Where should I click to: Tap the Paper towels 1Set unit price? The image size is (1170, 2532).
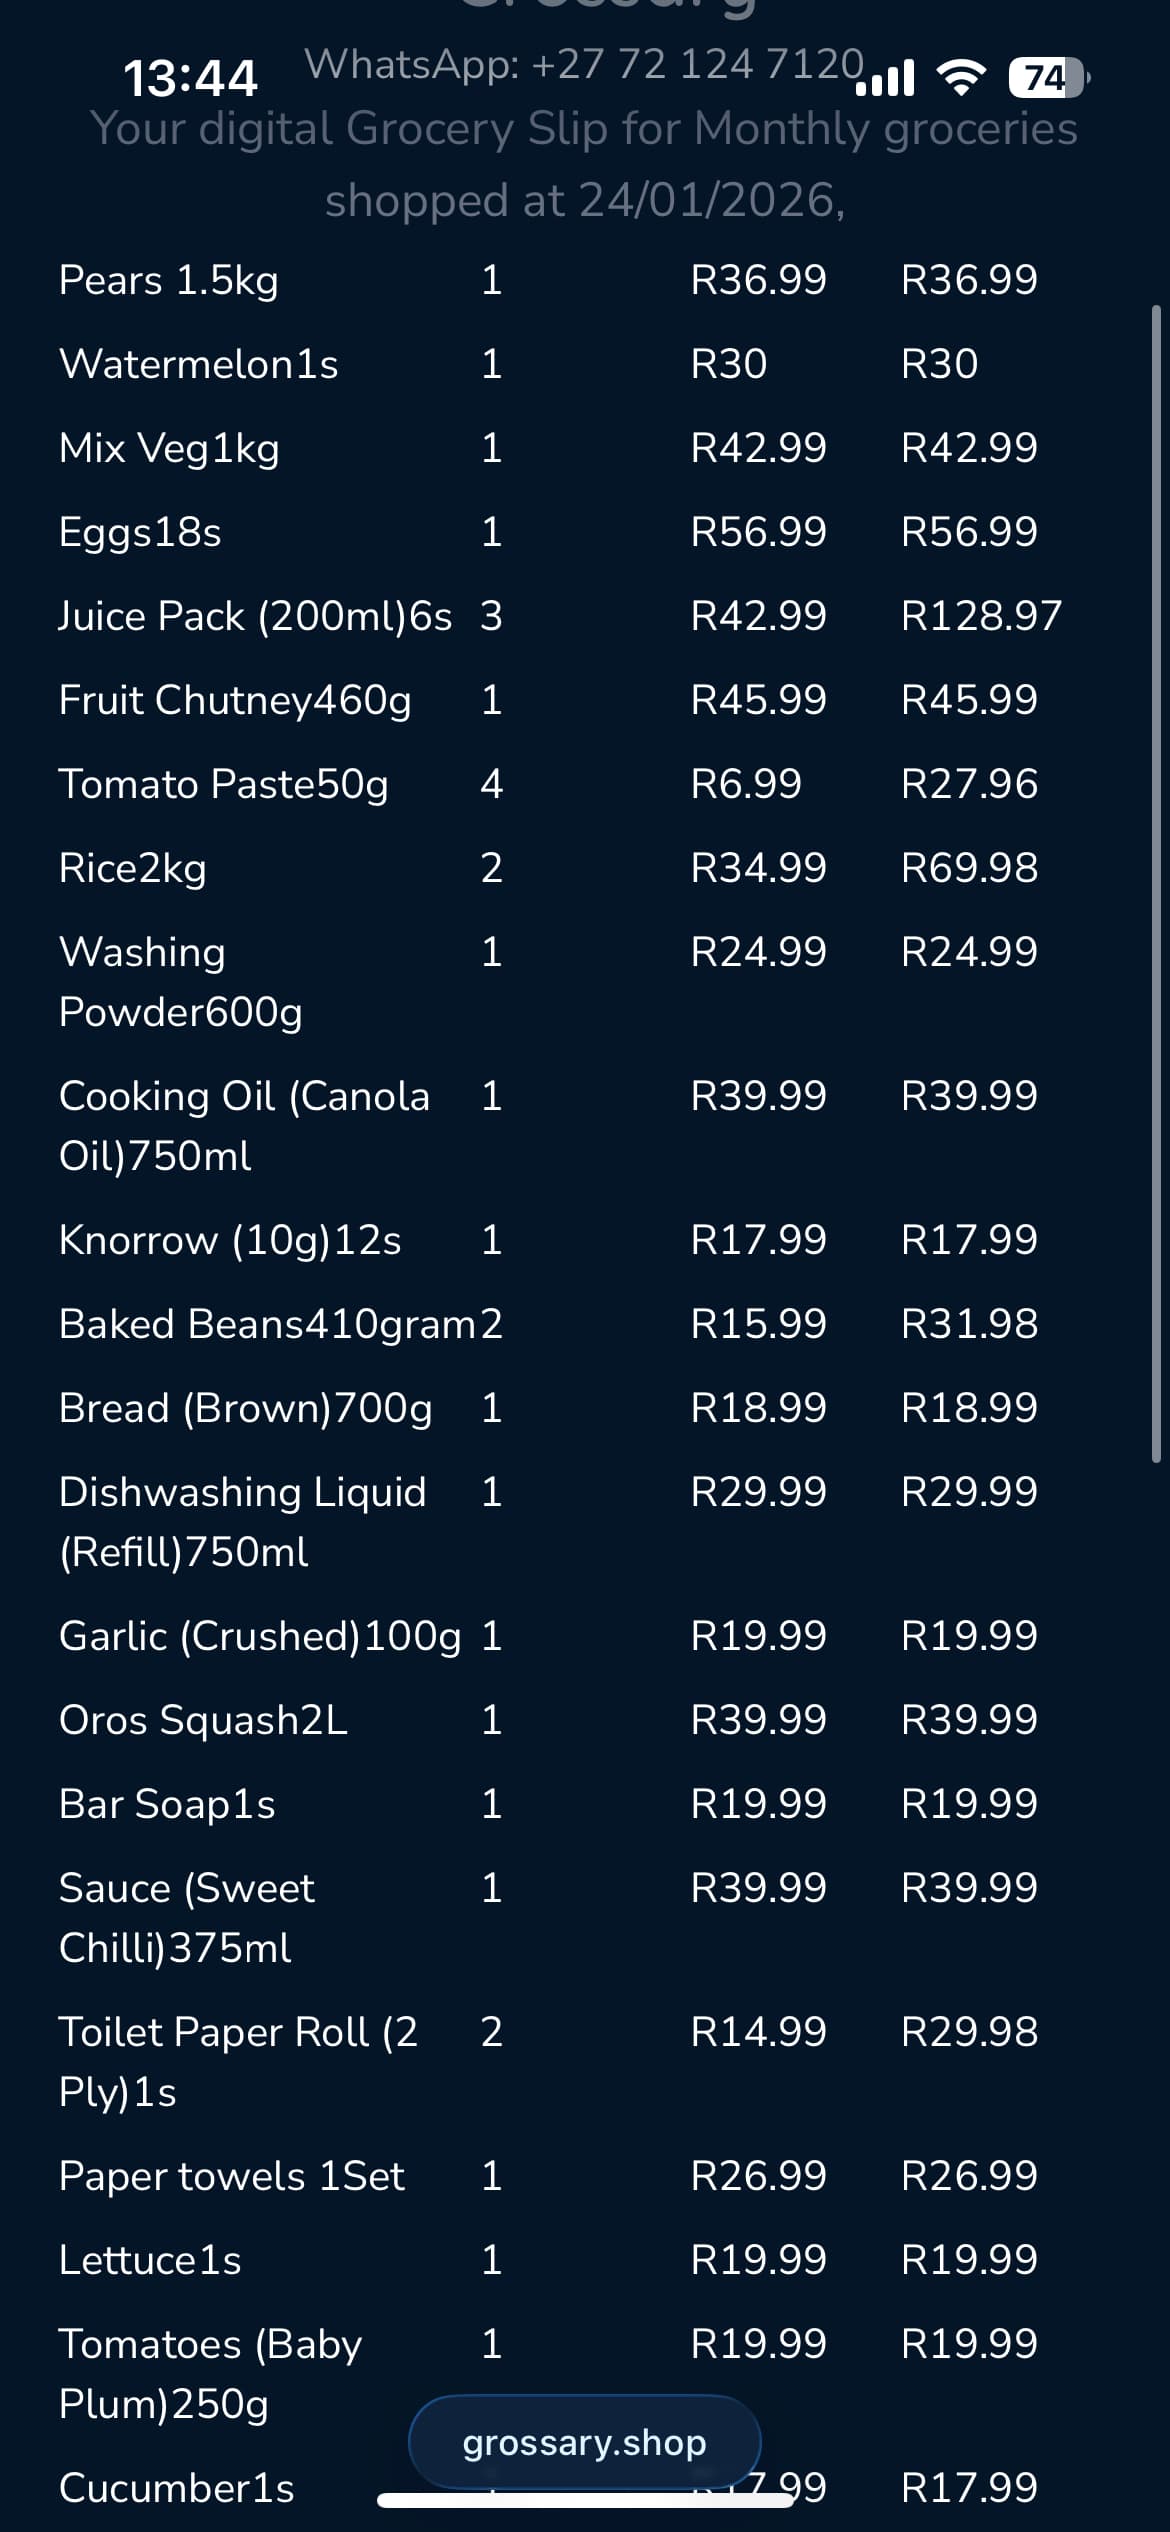[x=758, y=2176]
